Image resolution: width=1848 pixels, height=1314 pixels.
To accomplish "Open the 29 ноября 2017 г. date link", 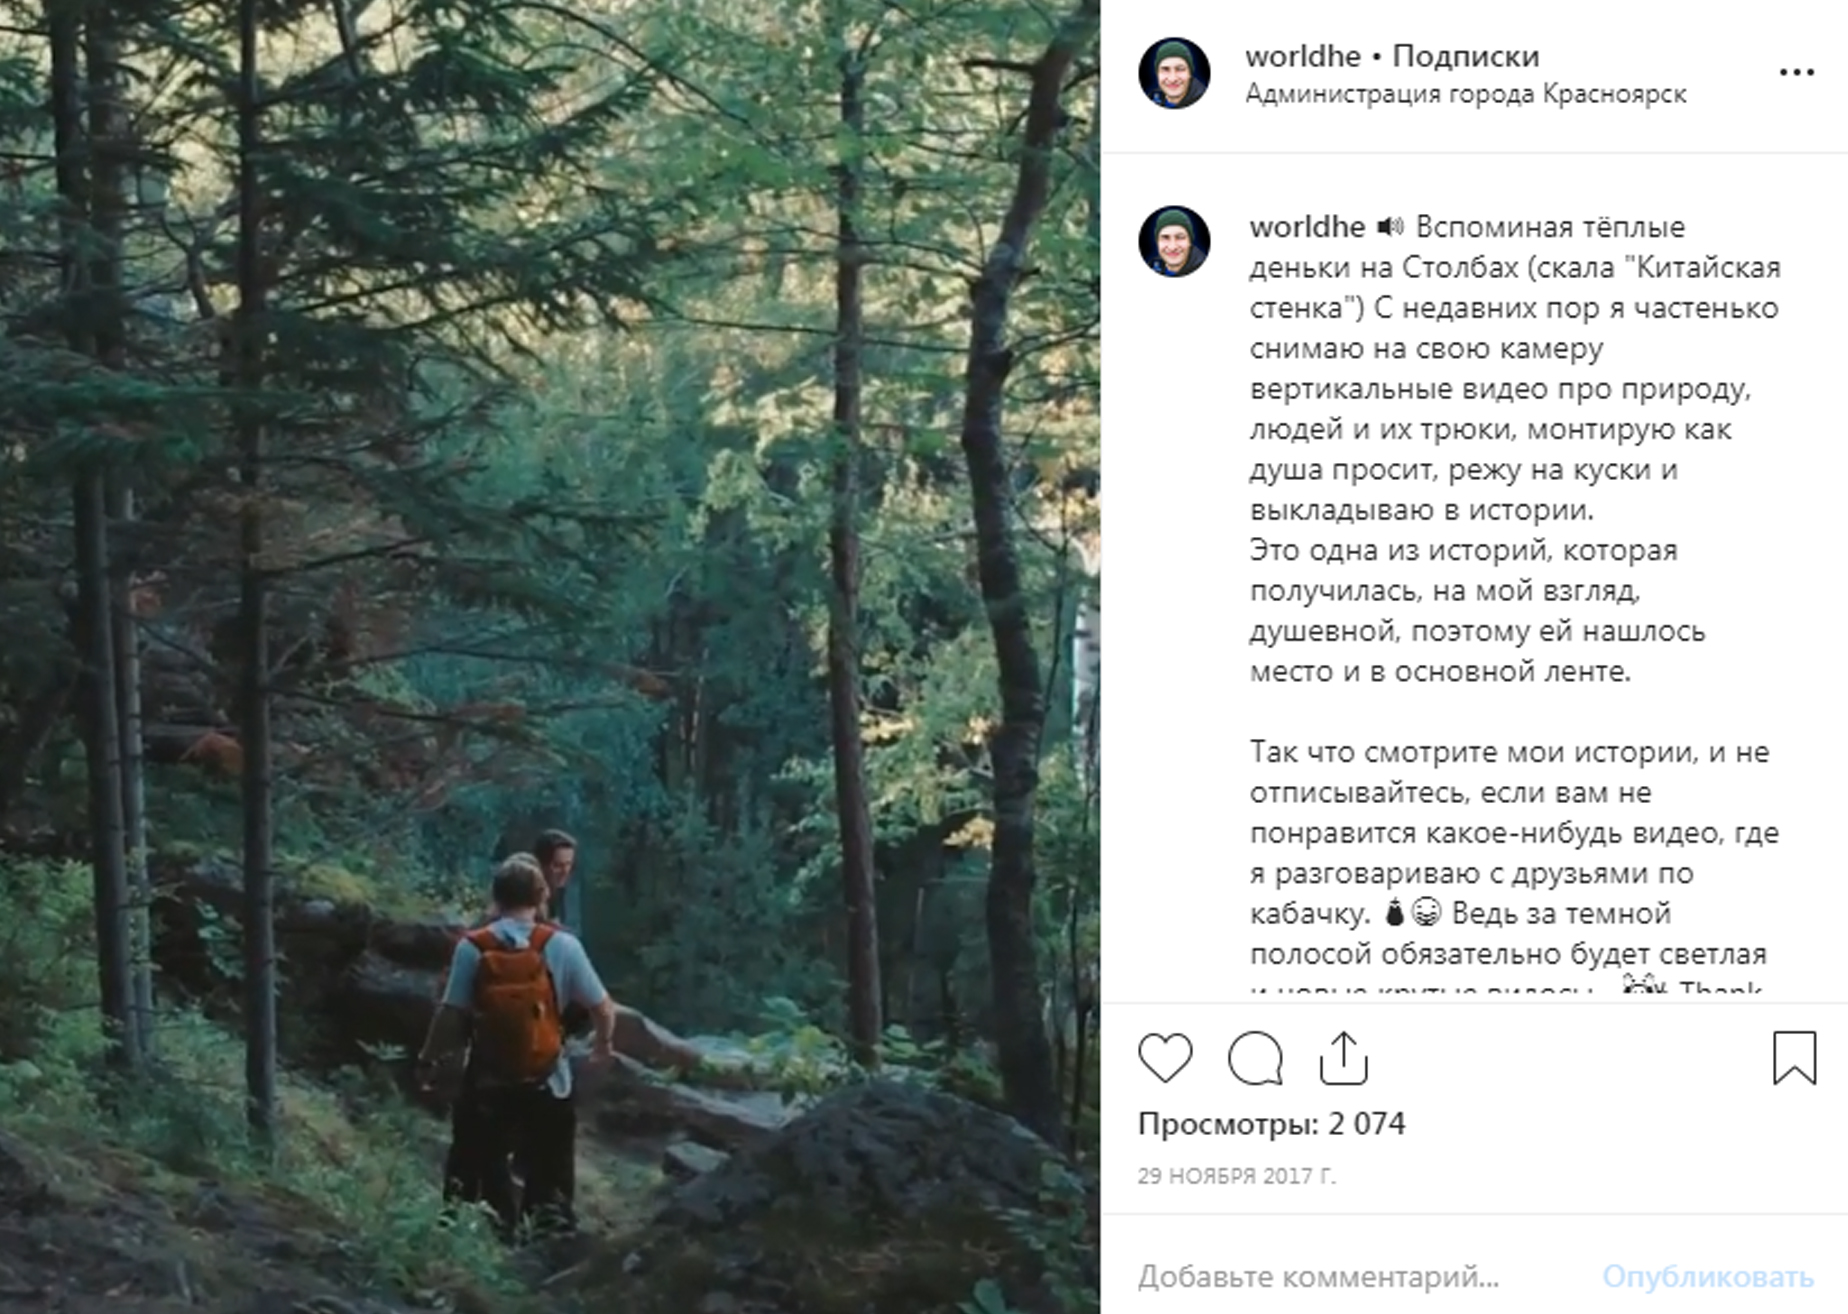I will pos(1236,1176).
